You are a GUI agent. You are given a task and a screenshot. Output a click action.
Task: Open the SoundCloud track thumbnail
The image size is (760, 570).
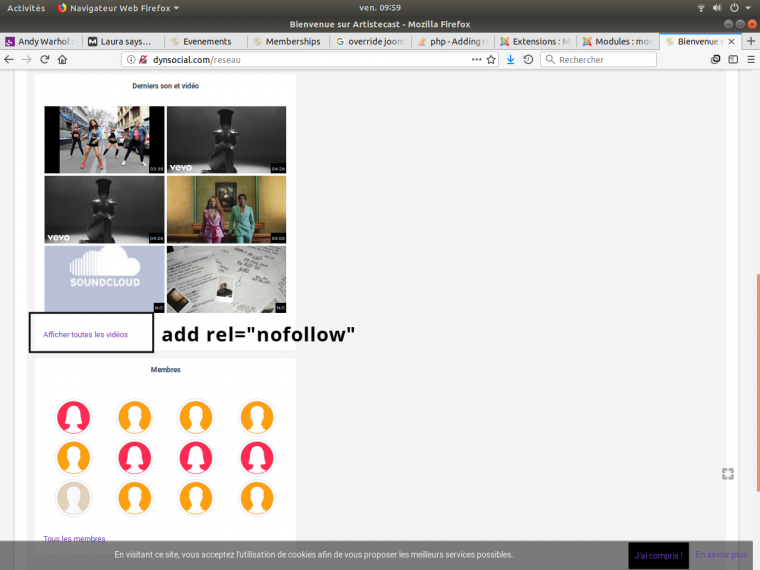click(x=104, y=279)
